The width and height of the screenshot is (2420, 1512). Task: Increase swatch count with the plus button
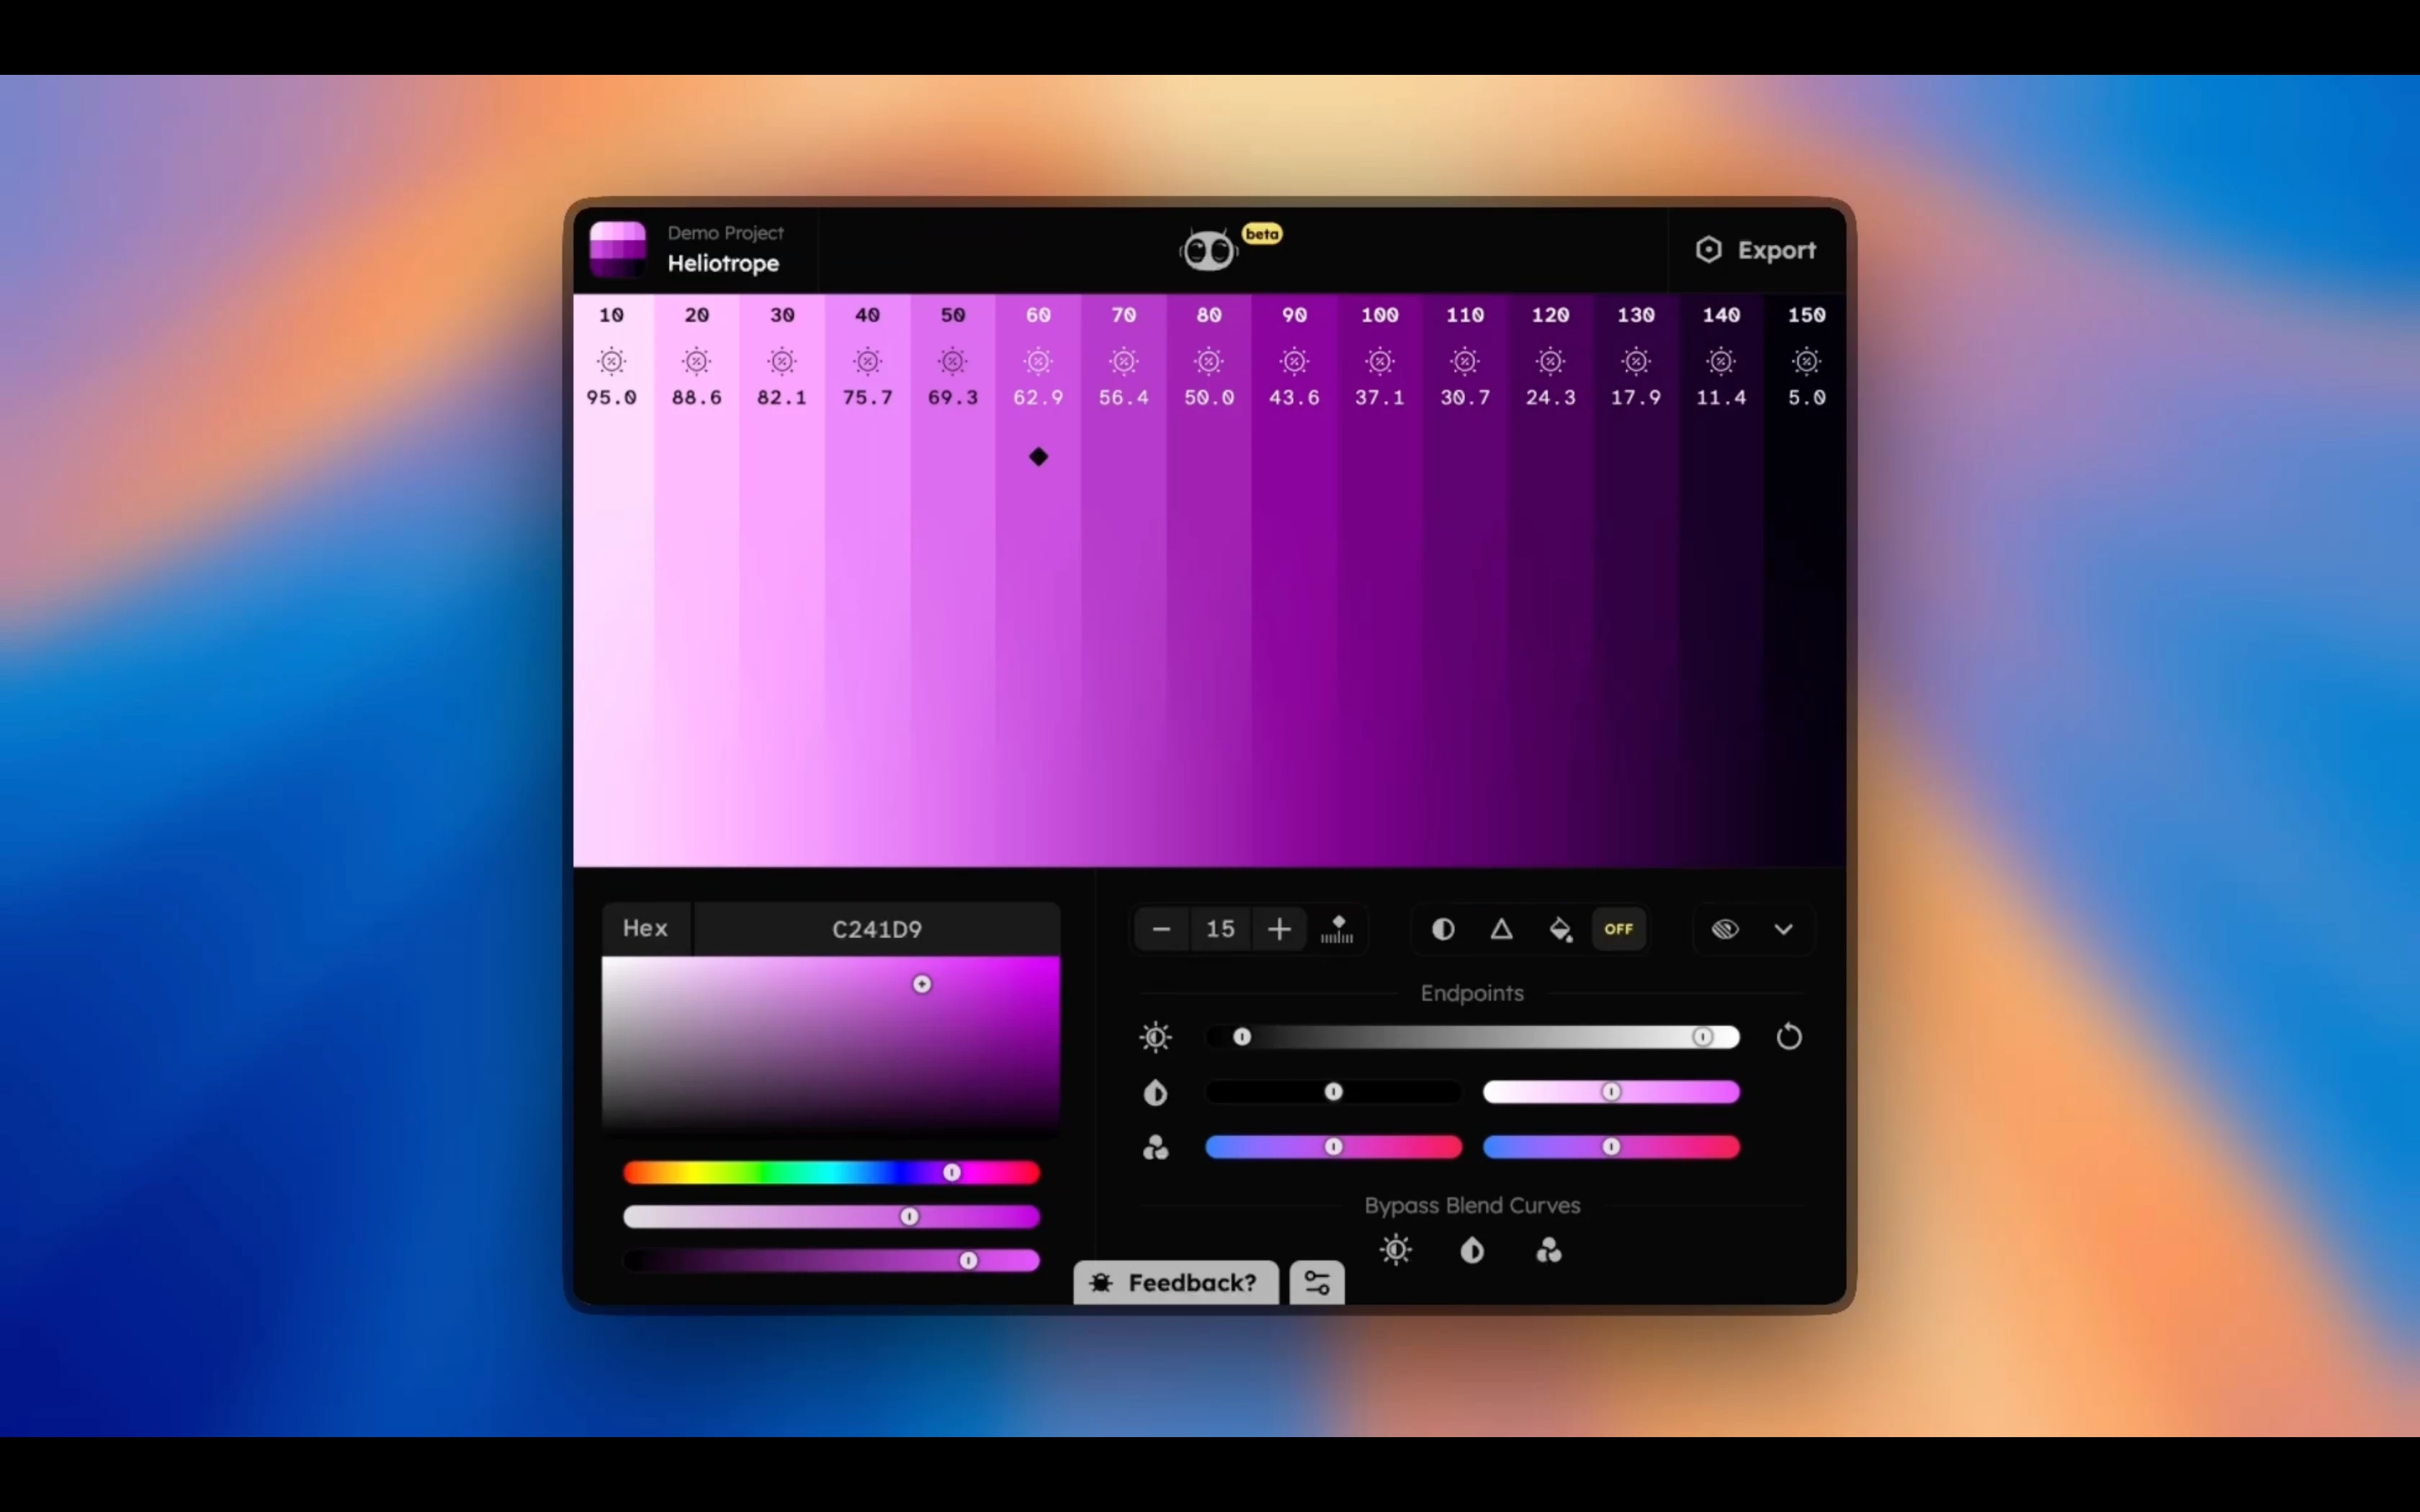point(1279,929)
